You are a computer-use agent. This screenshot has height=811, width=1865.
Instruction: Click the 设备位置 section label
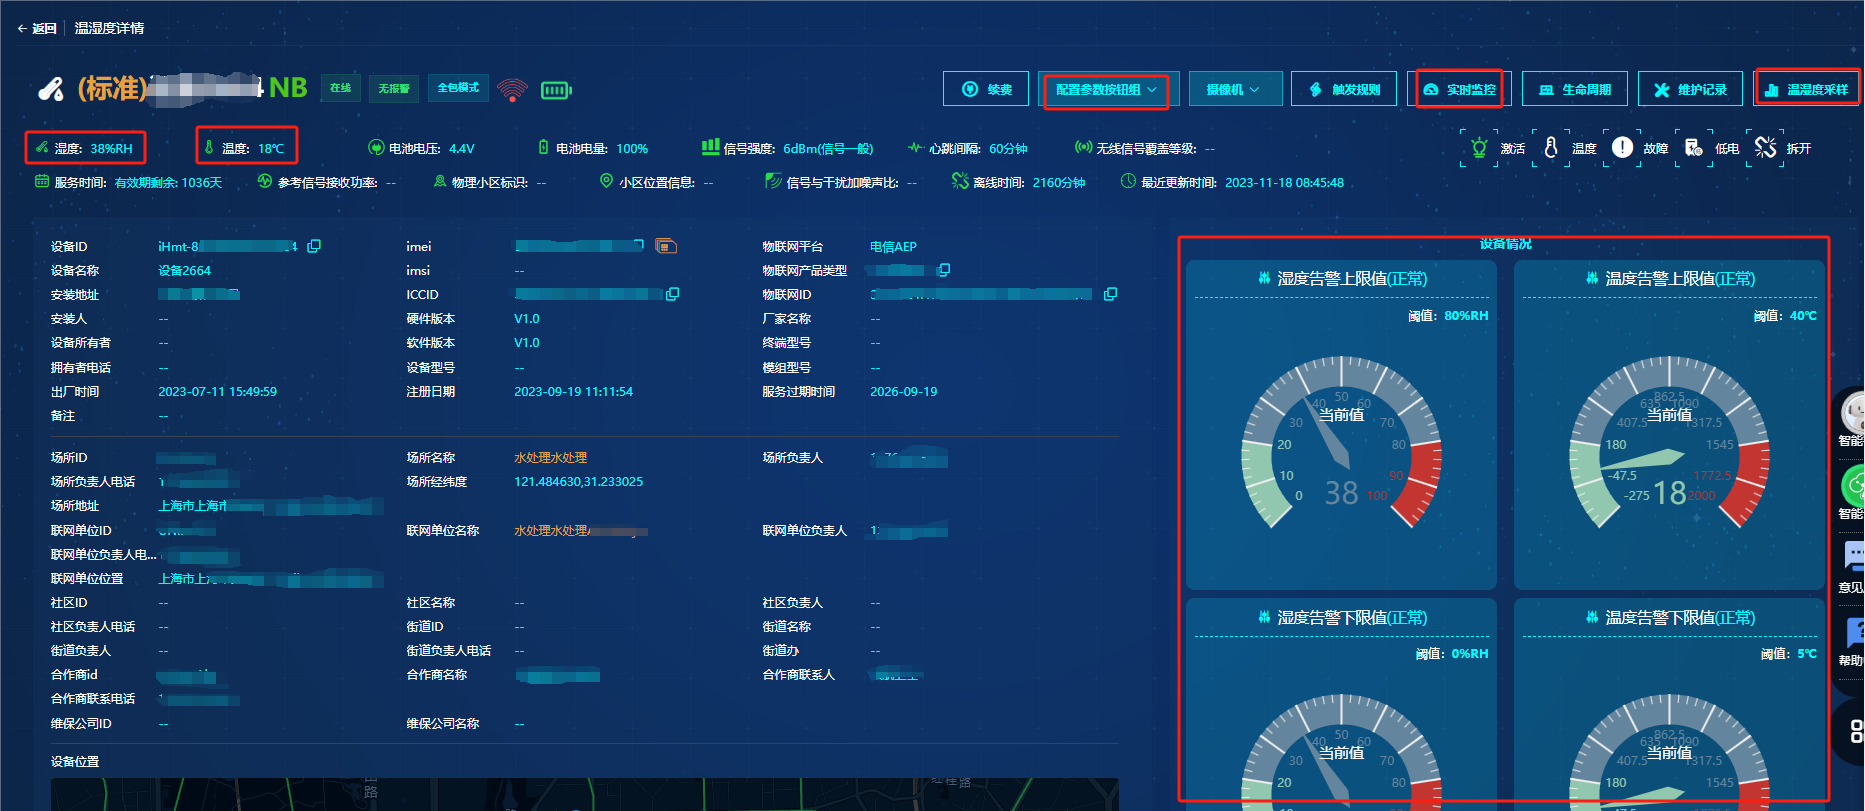[75, 762]
